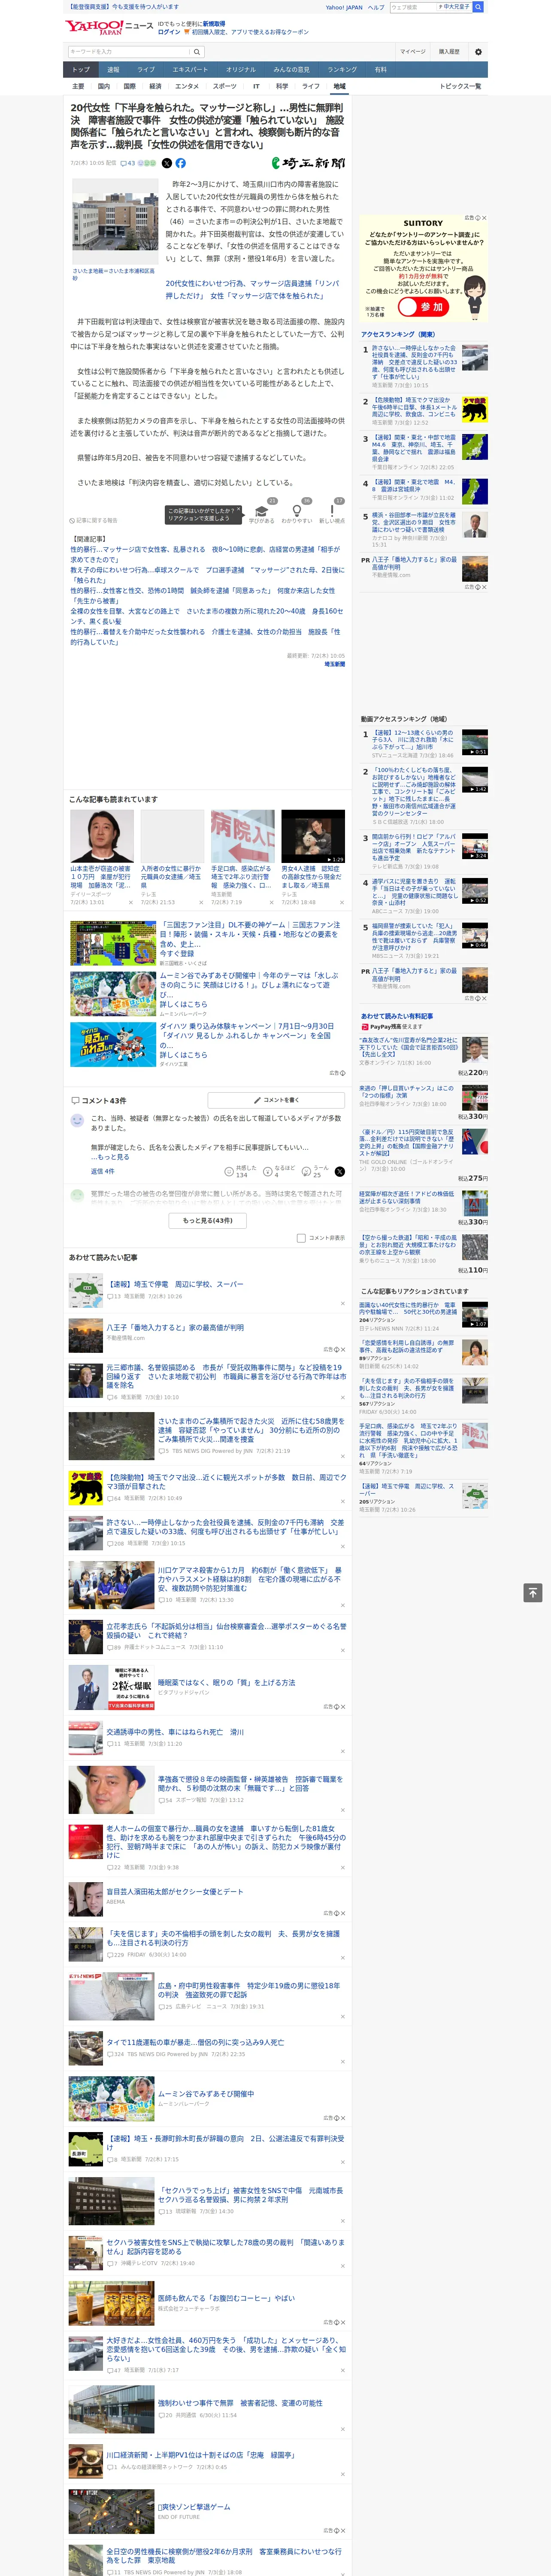This screenshot has width=551, height=2576.
Task: Share the article on X
Action: point(167,163)
